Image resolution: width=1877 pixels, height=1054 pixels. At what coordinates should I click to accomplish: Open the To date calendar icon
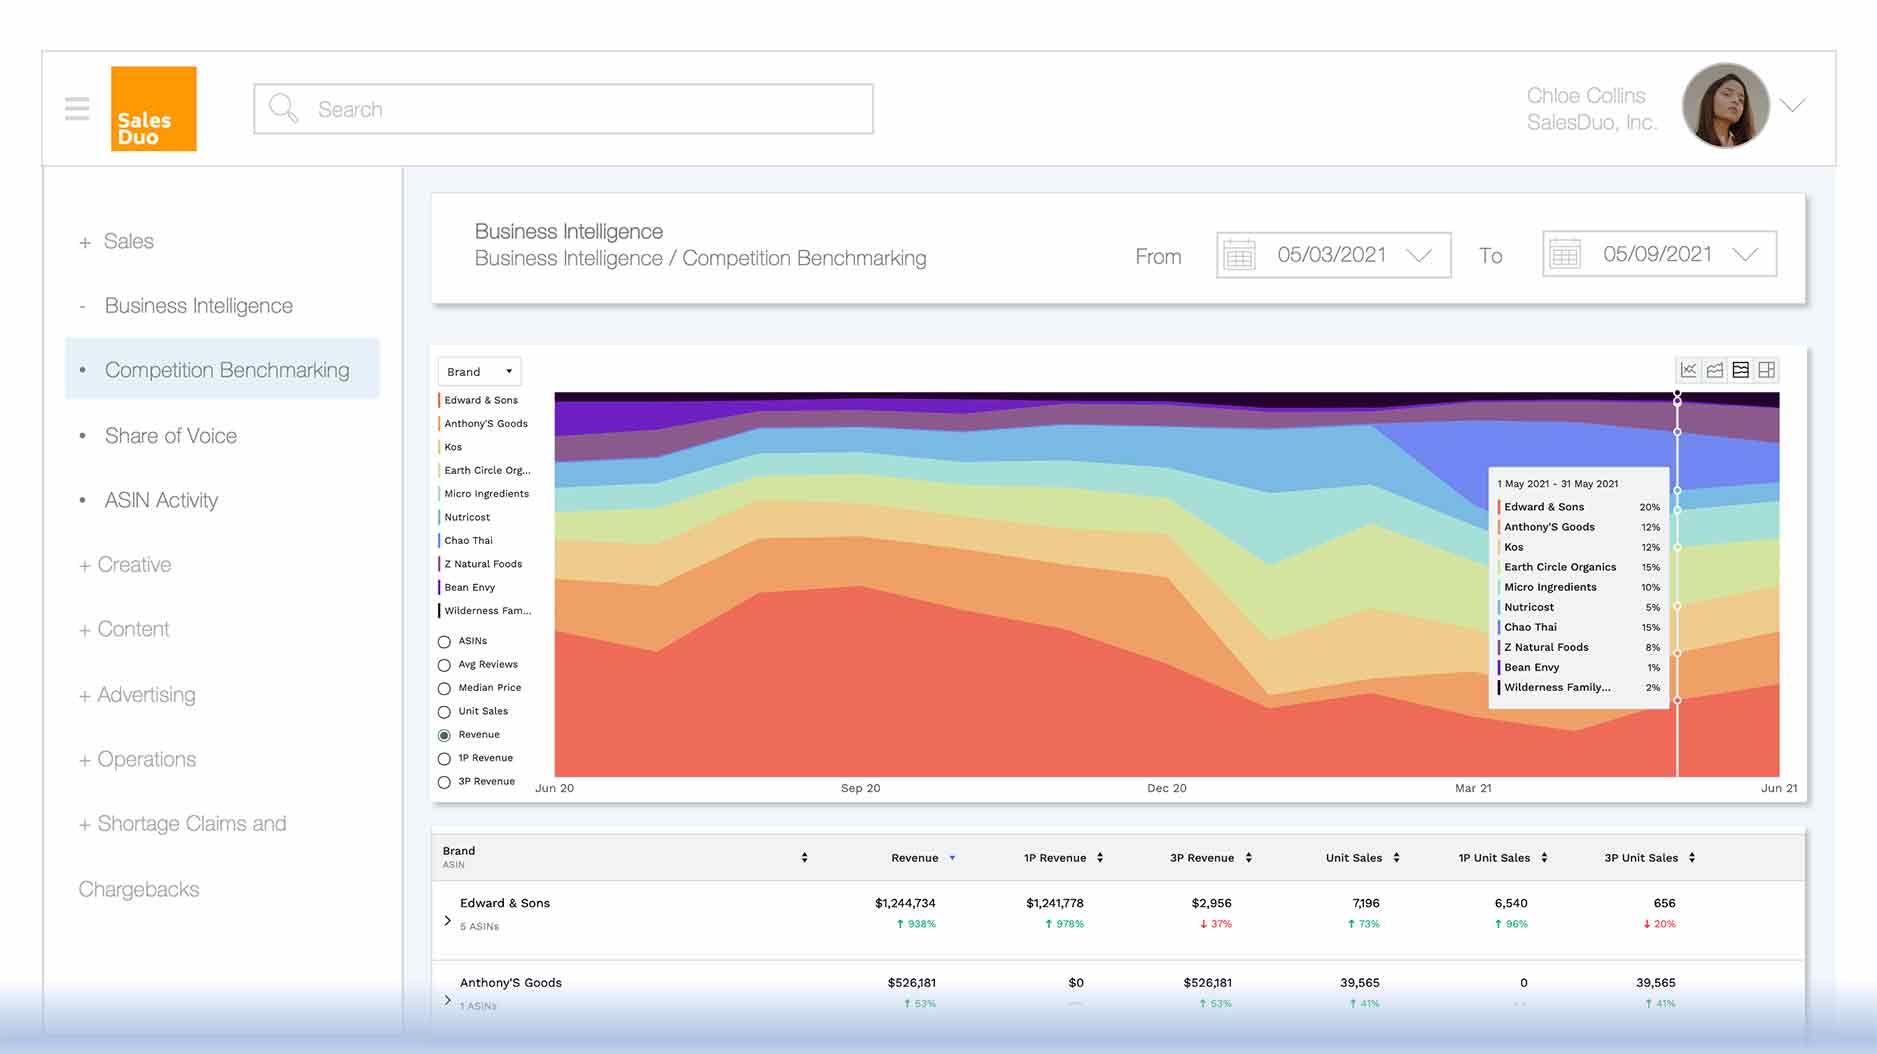(1565, 254)
